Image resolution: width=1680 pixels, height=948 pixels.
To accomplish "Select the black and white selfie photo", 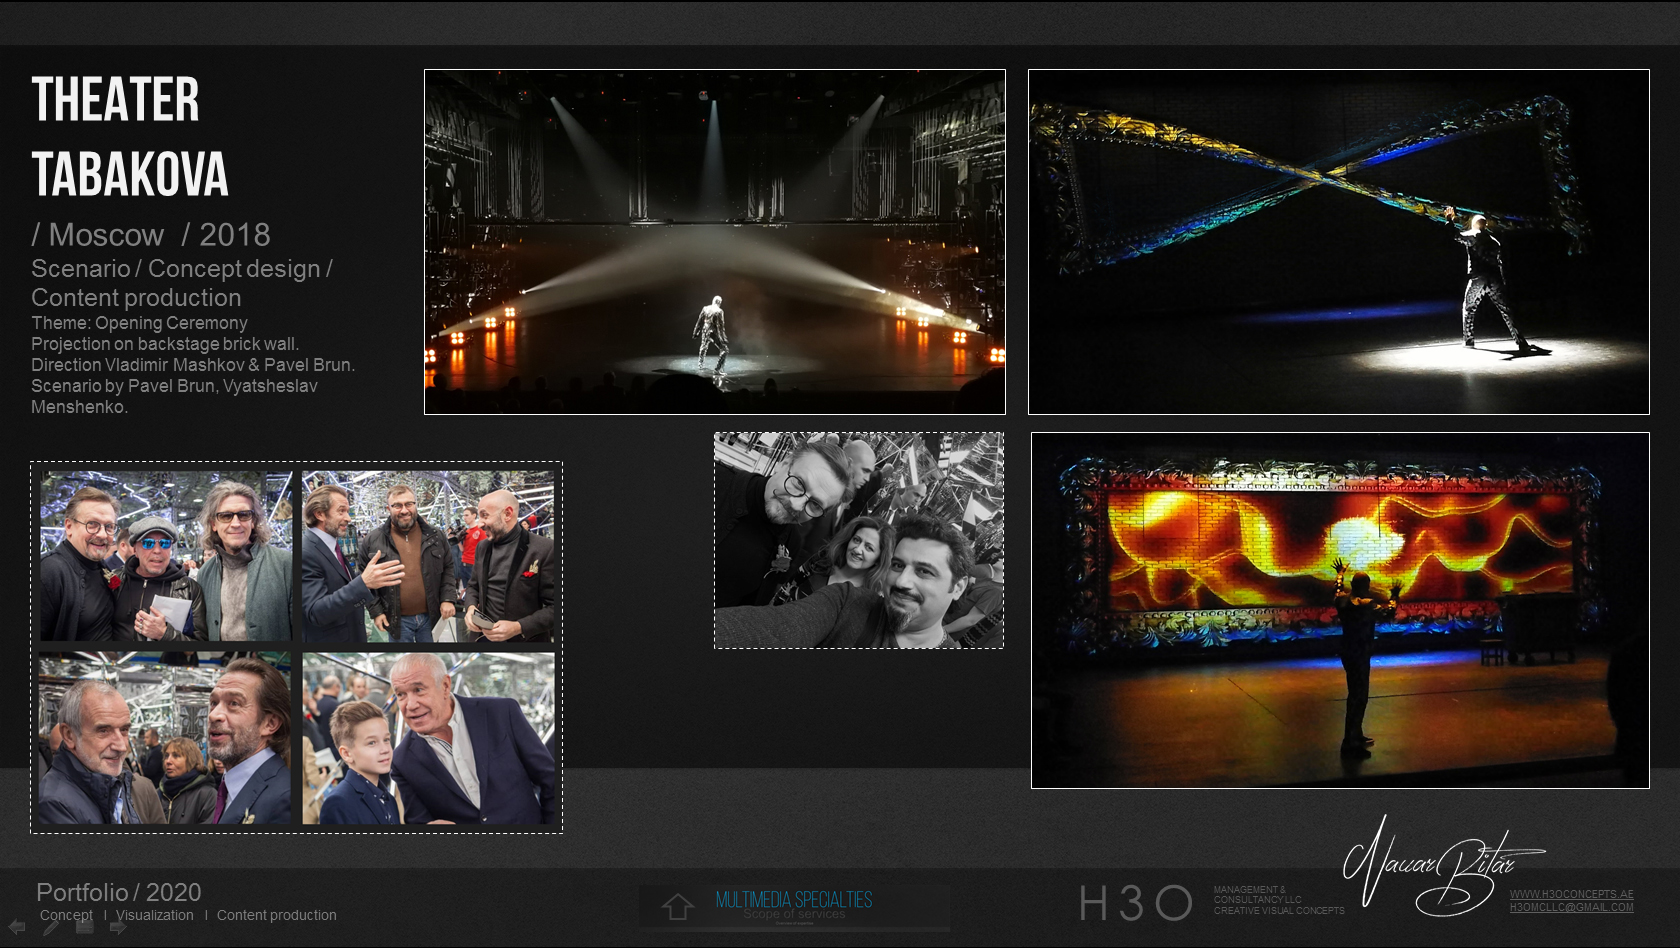I will coord(858,540).
